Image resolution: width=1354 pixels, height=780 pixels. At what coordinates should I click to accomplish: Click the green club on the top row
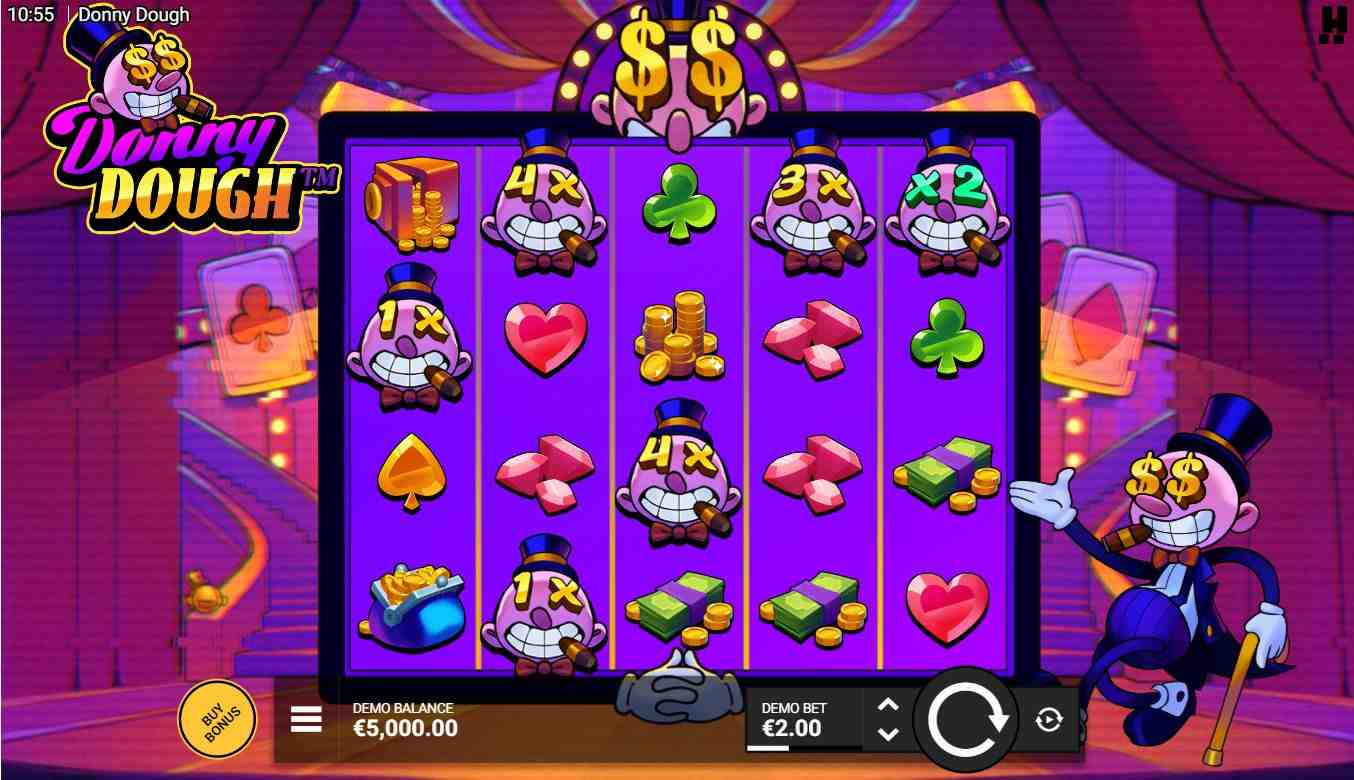tap(679, 201)
